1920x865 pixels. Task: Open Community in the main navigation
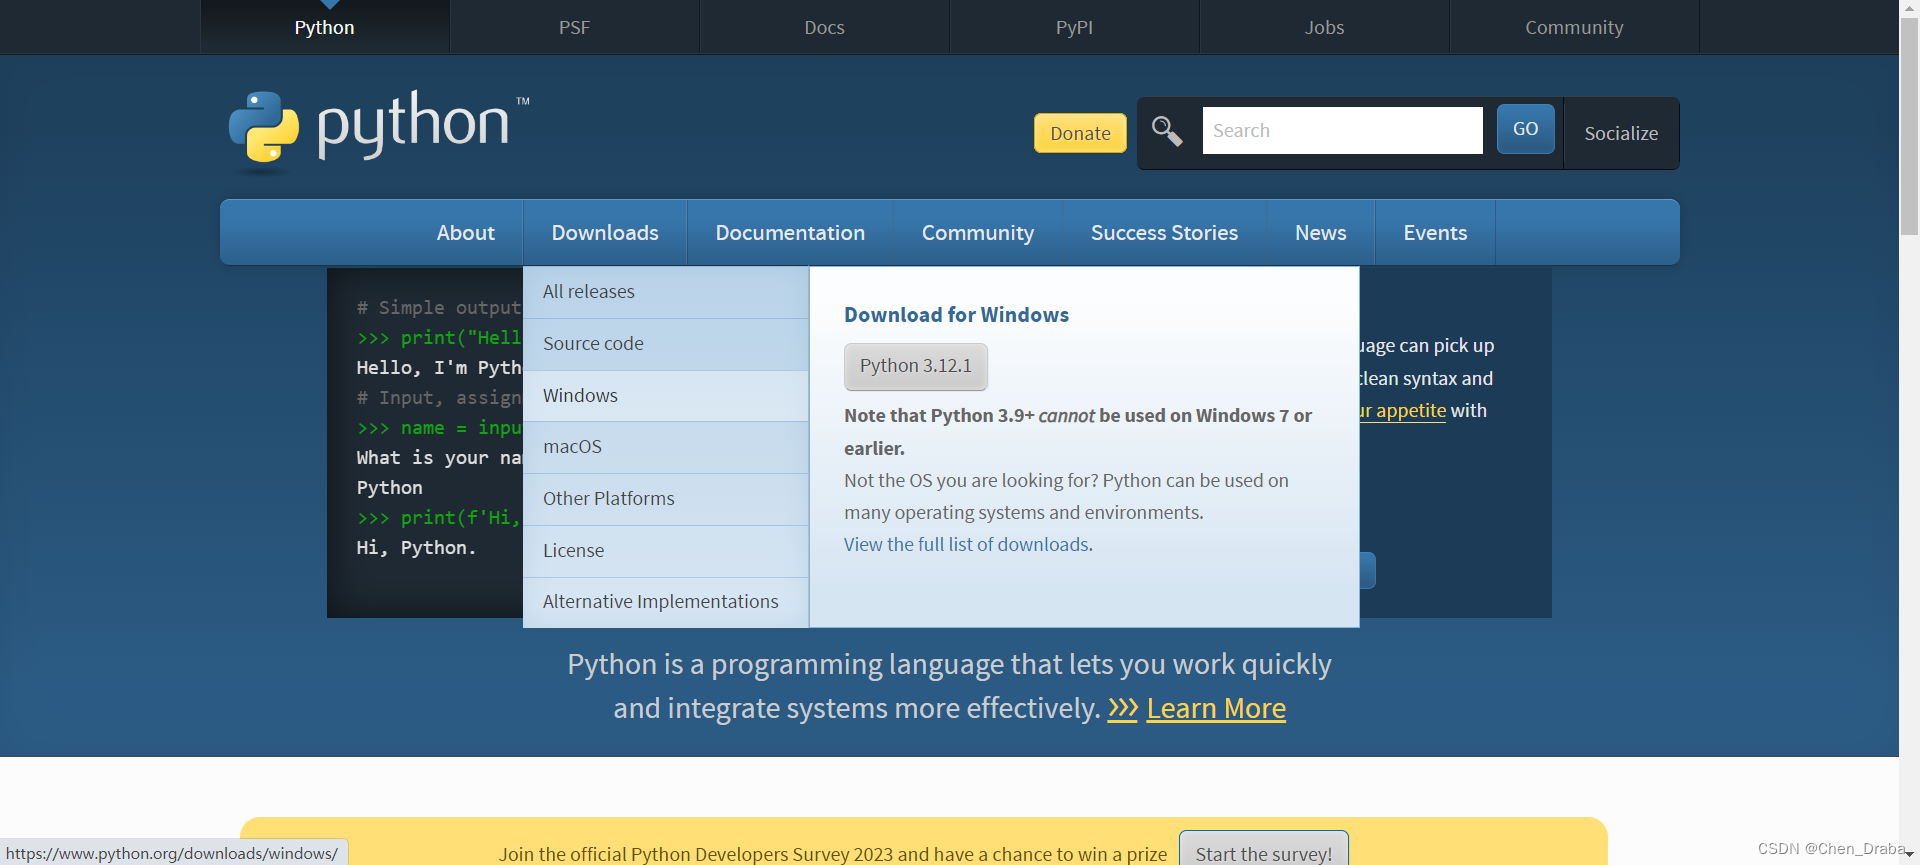pos(978,232)
